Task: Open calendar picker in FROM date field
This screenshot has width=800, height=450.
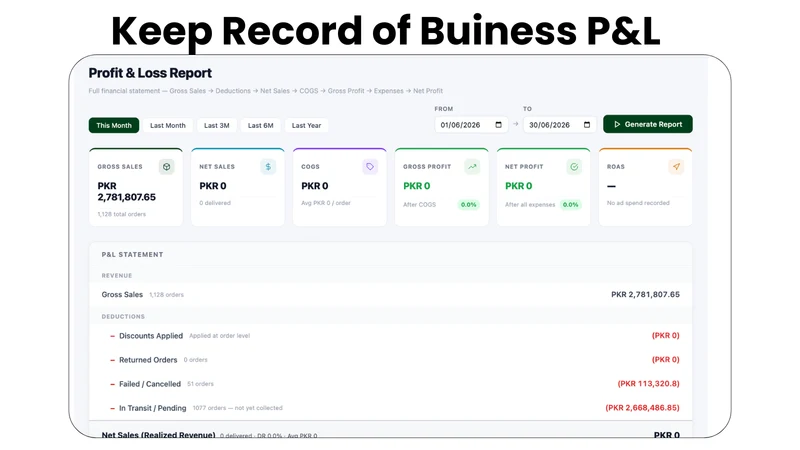Action: (x=498, y=124)
